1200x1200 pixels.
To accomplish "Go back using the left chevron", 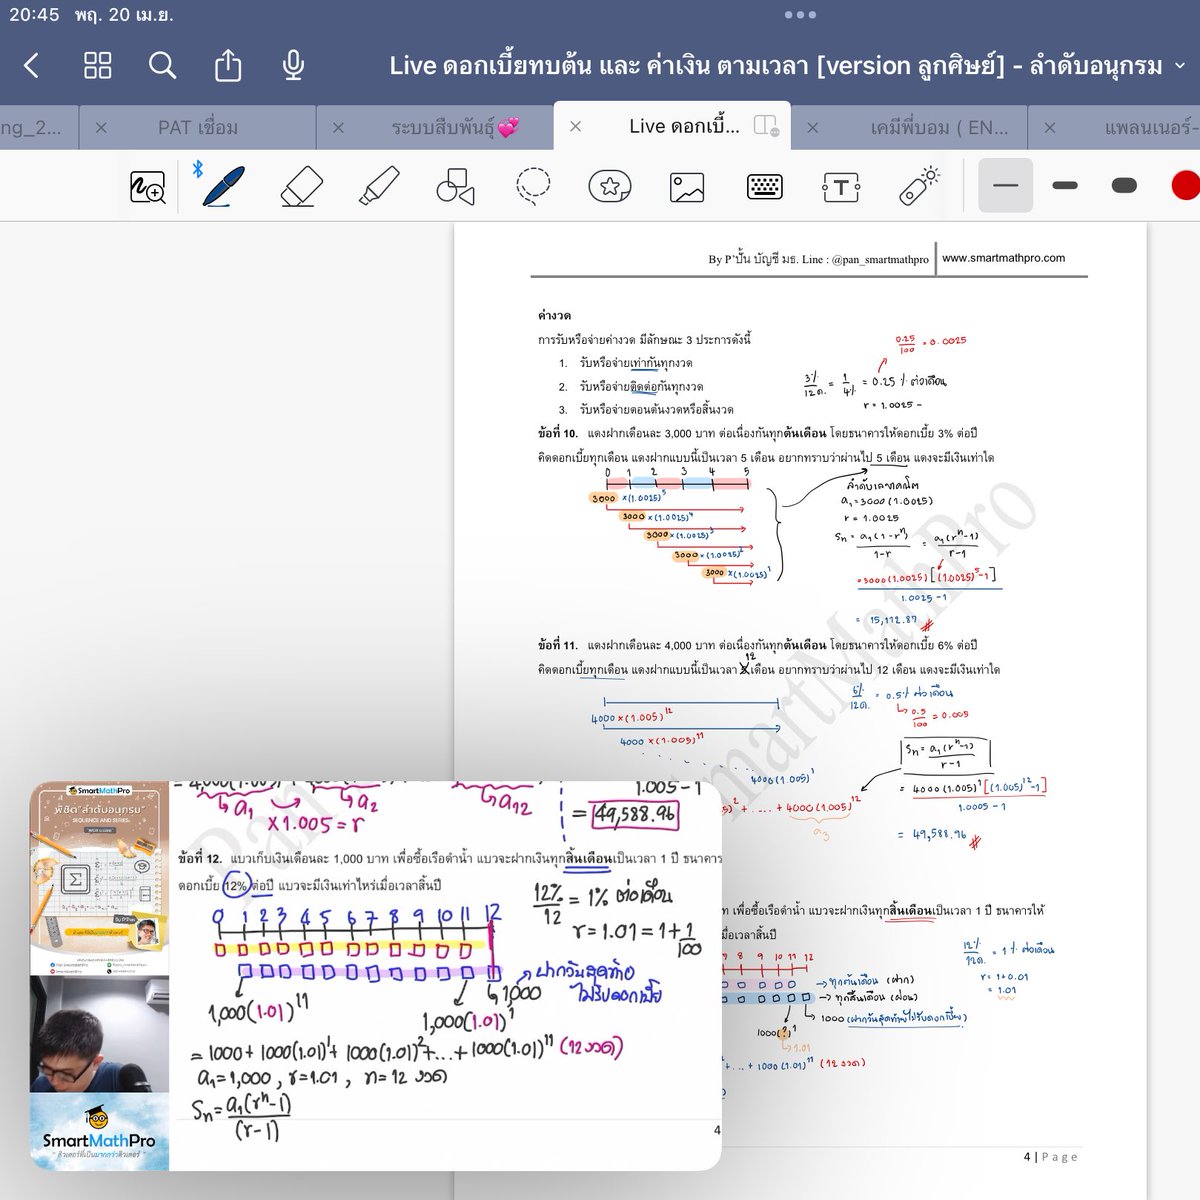I will (31, 66).
